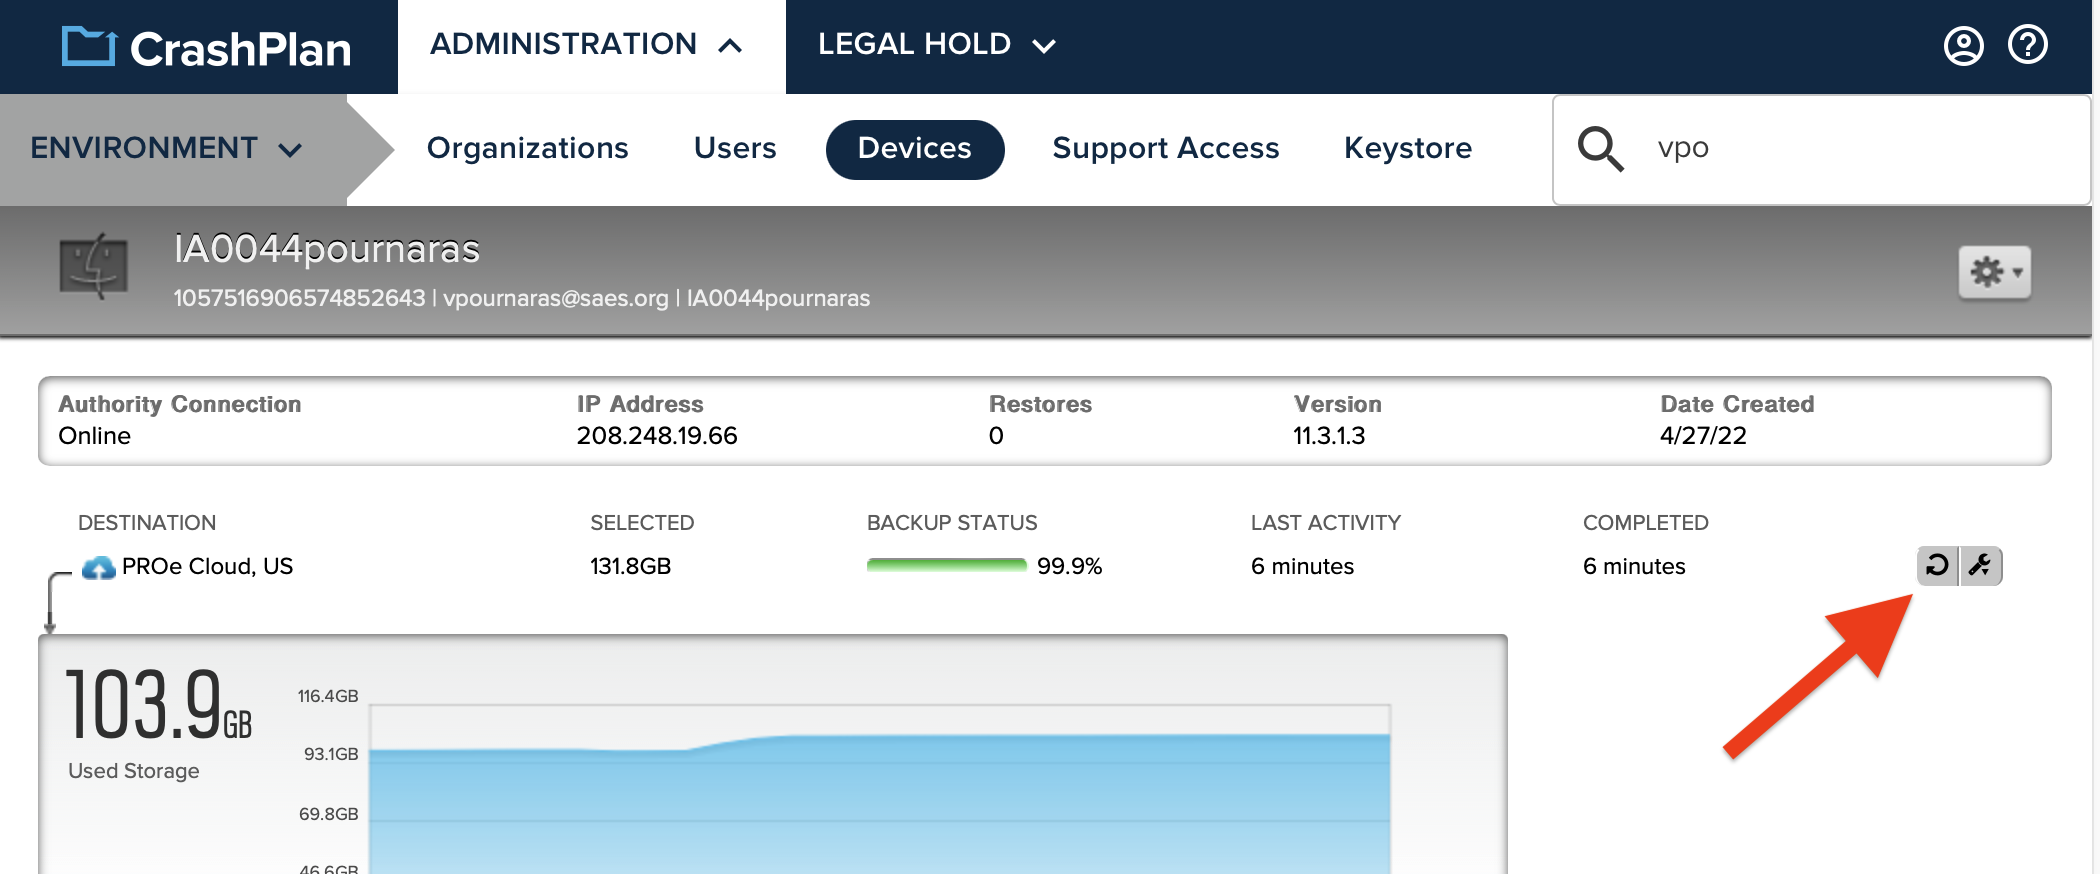The width and height of the screenshot is (2100, 874).
Task: Open the Support Access tab
Action: click(x=1166, y=148)
